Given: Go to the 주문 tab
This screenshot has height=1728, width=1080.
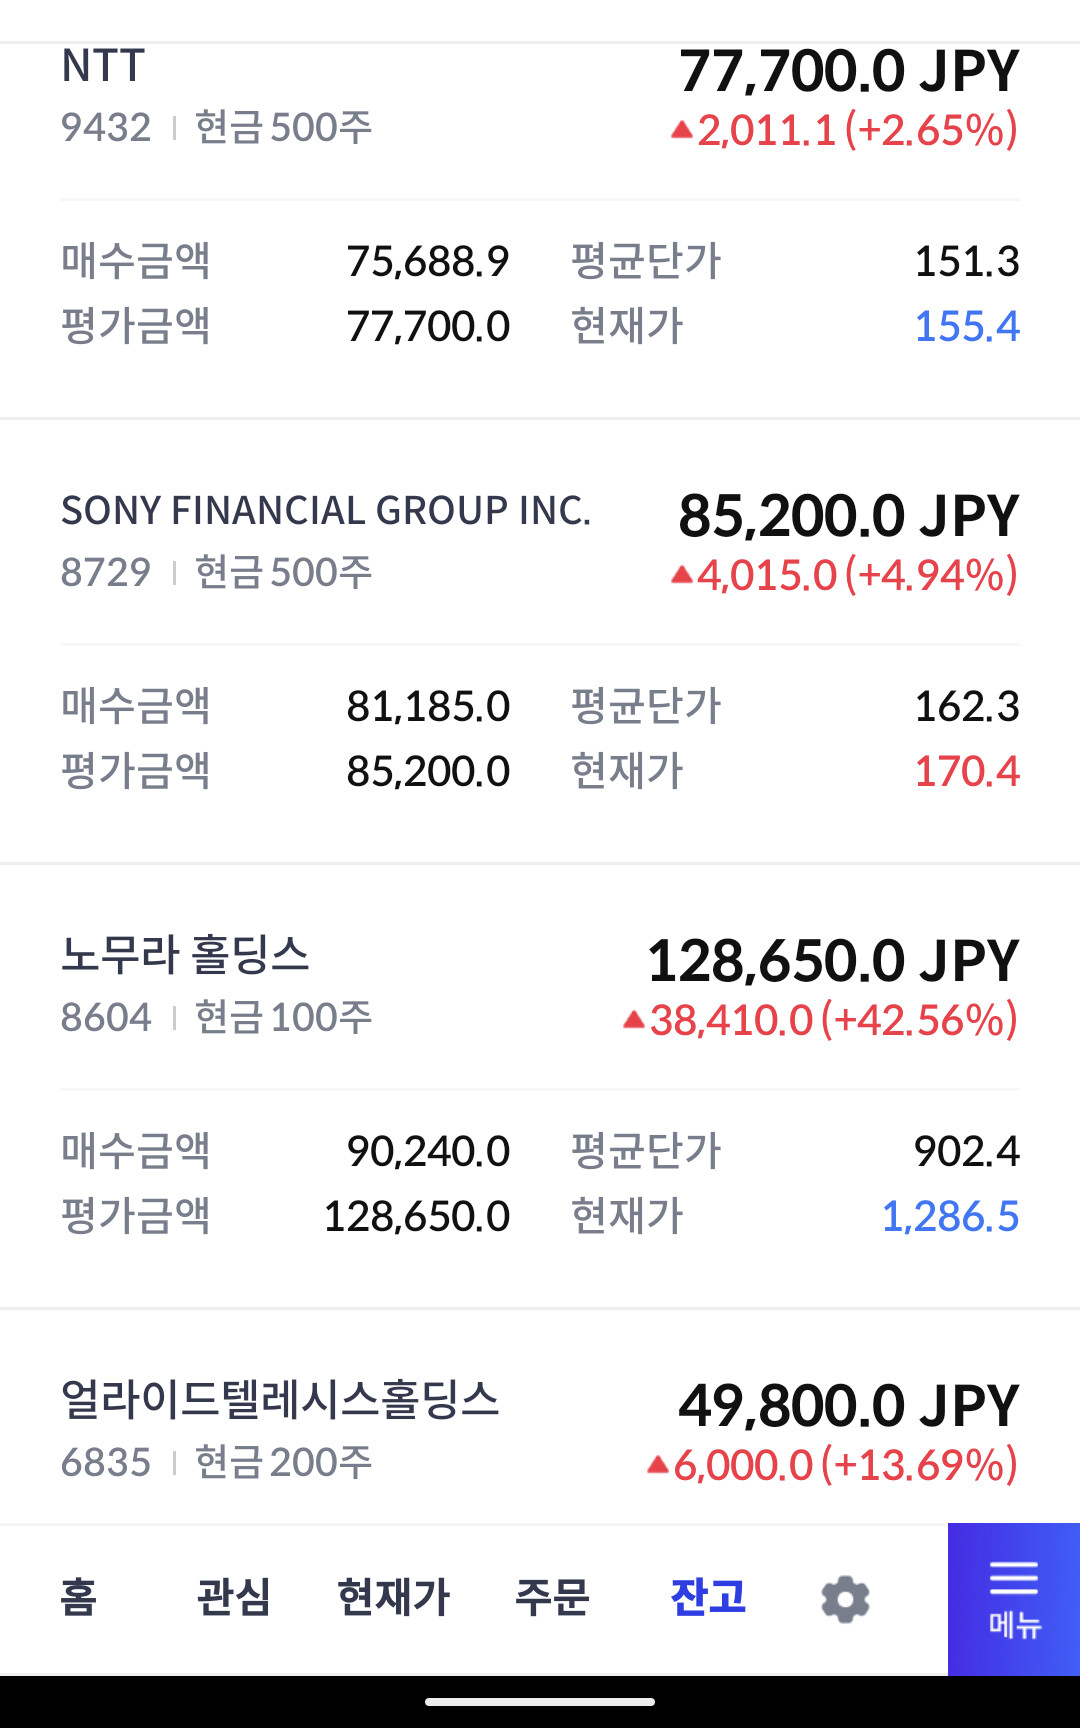Looking at the screenshot, I should 552,1597.
